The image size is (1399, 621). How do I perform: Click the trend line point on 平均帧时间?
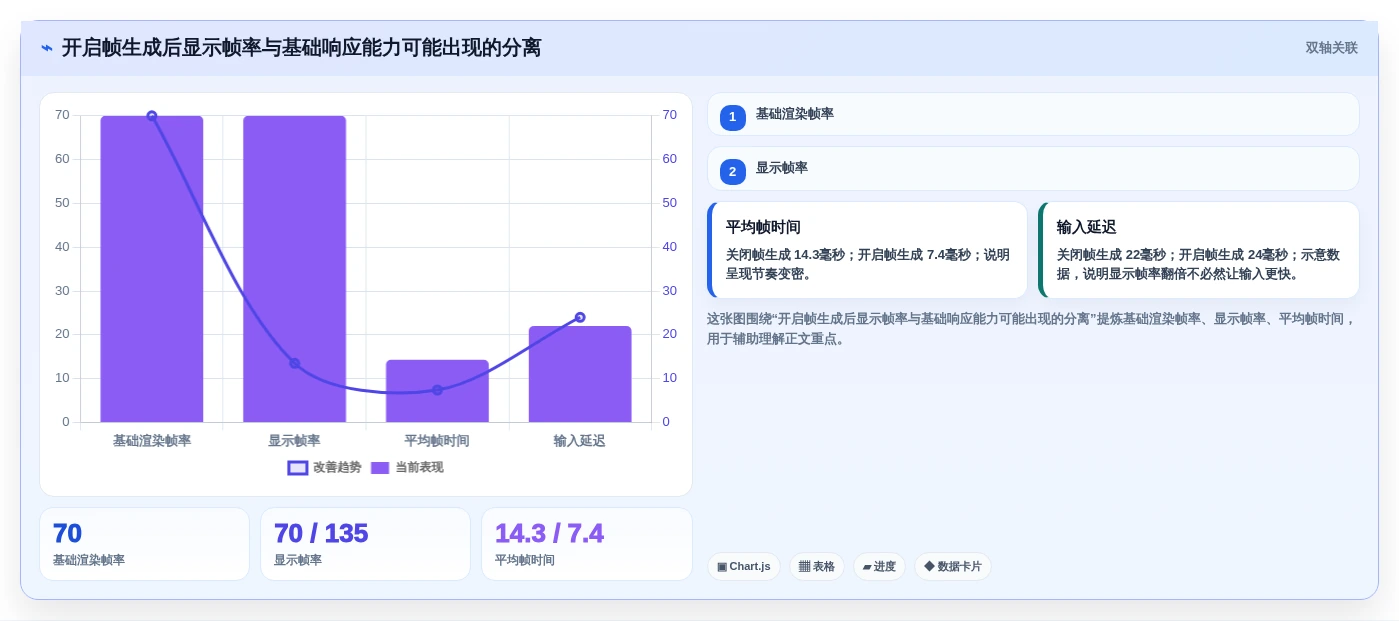[437, 390]
